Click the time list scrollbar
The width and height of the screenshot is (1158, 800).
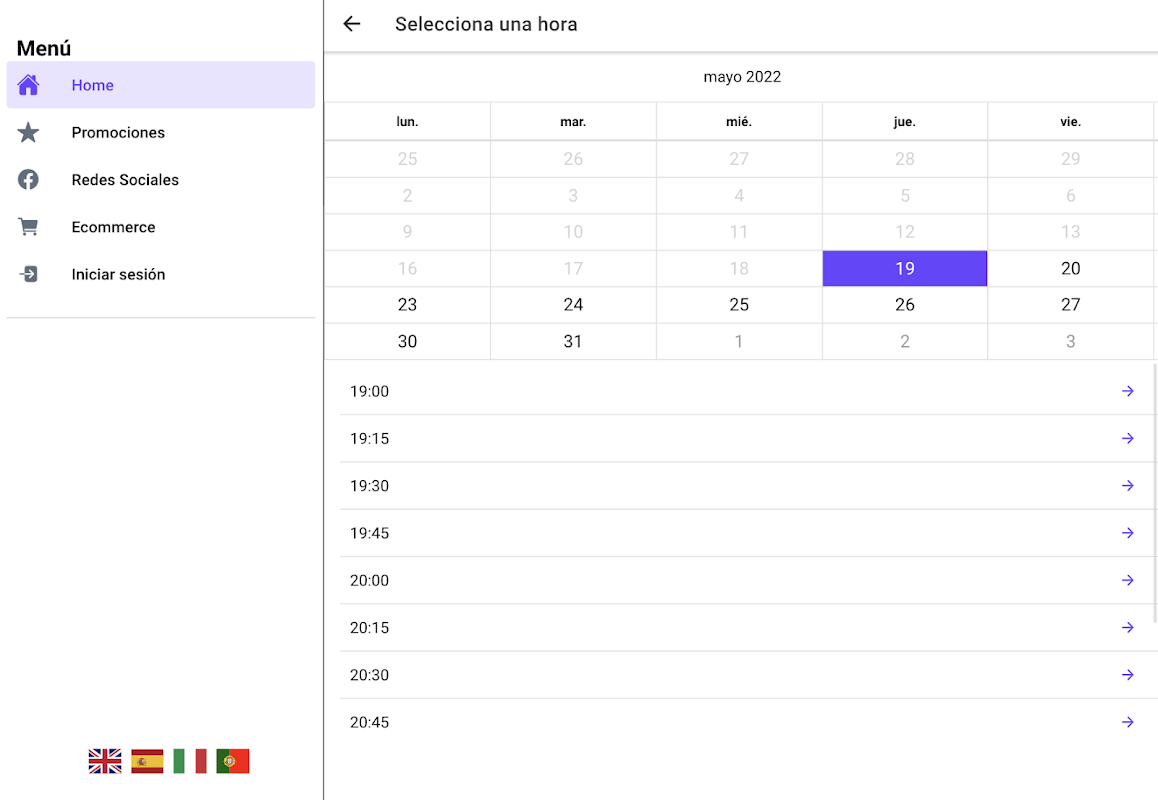click(1155, 493)
